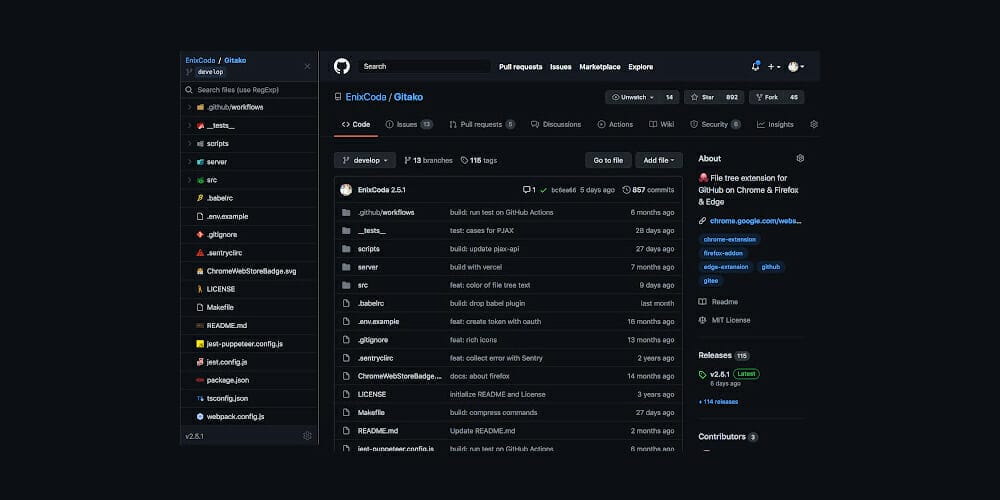Image resolution: width=1000 pixels, height=500 pixels.
Task: Switch to the repository Issues tab
Action: pos(409,124)
